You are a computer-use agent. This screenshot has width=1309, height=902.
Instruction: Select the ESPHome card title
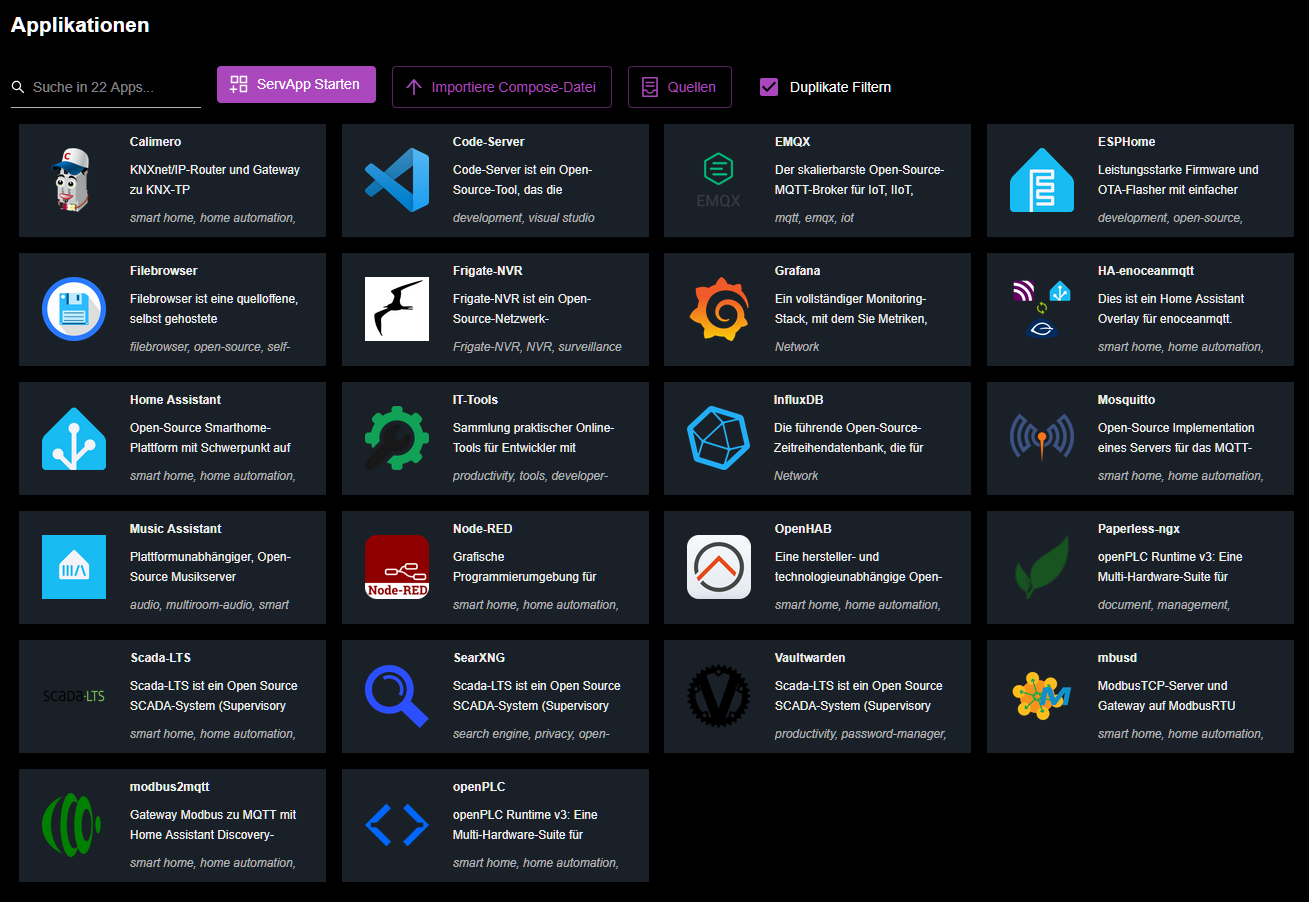click(1127, 142)
